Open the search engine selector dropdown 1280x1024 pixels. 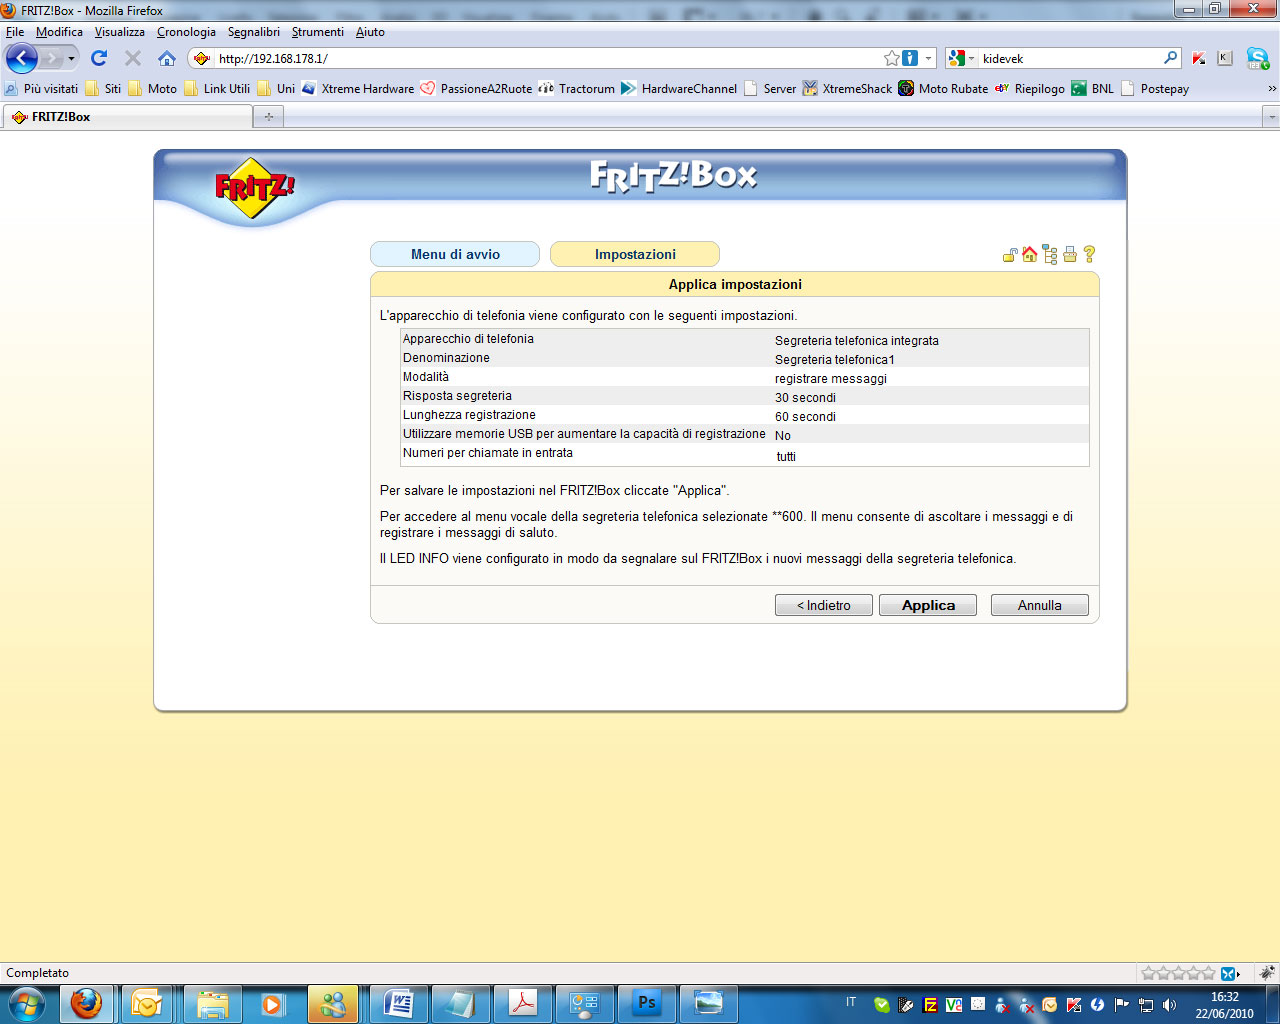point(961,58)
